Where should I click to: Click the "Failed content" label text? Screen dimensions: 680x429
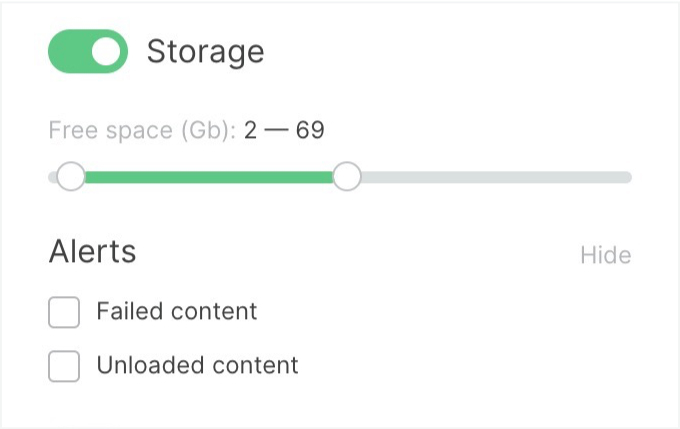[x=177, y=312]
